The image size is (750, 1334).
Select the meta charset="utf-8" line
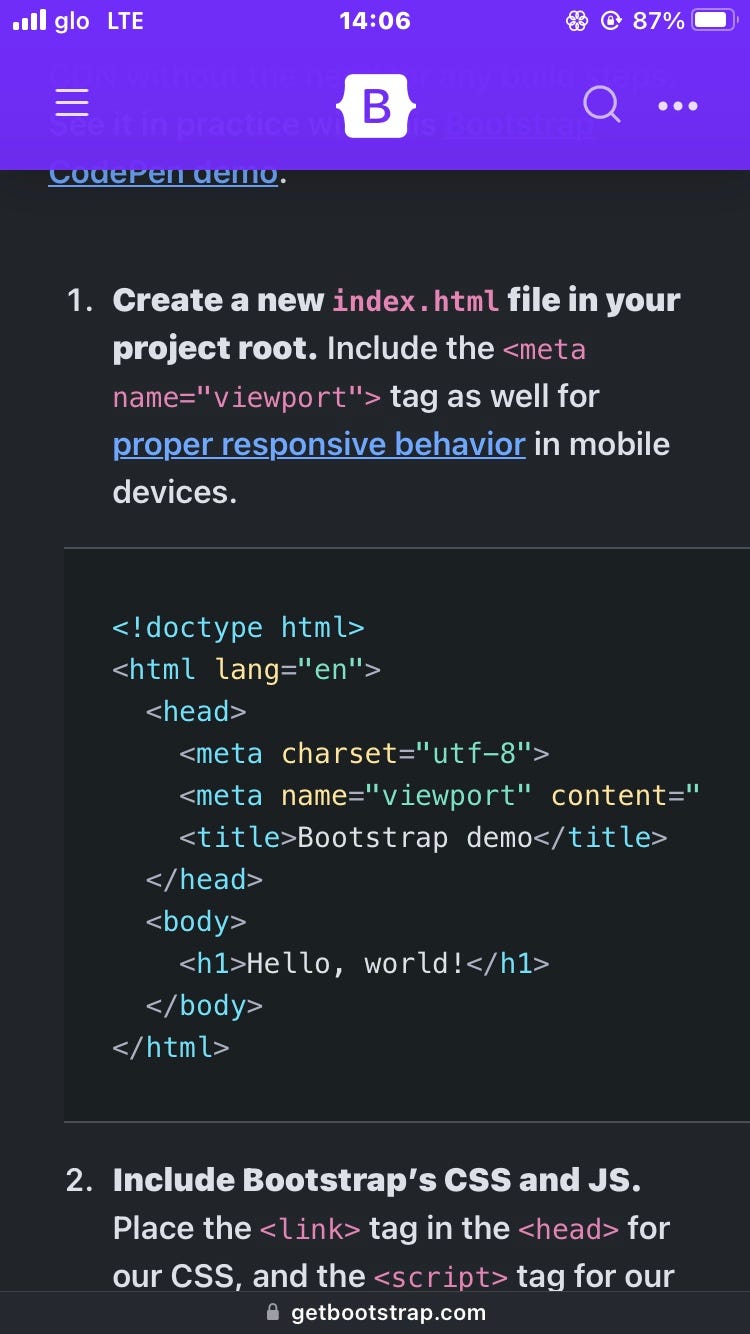[x=364, y=753]
